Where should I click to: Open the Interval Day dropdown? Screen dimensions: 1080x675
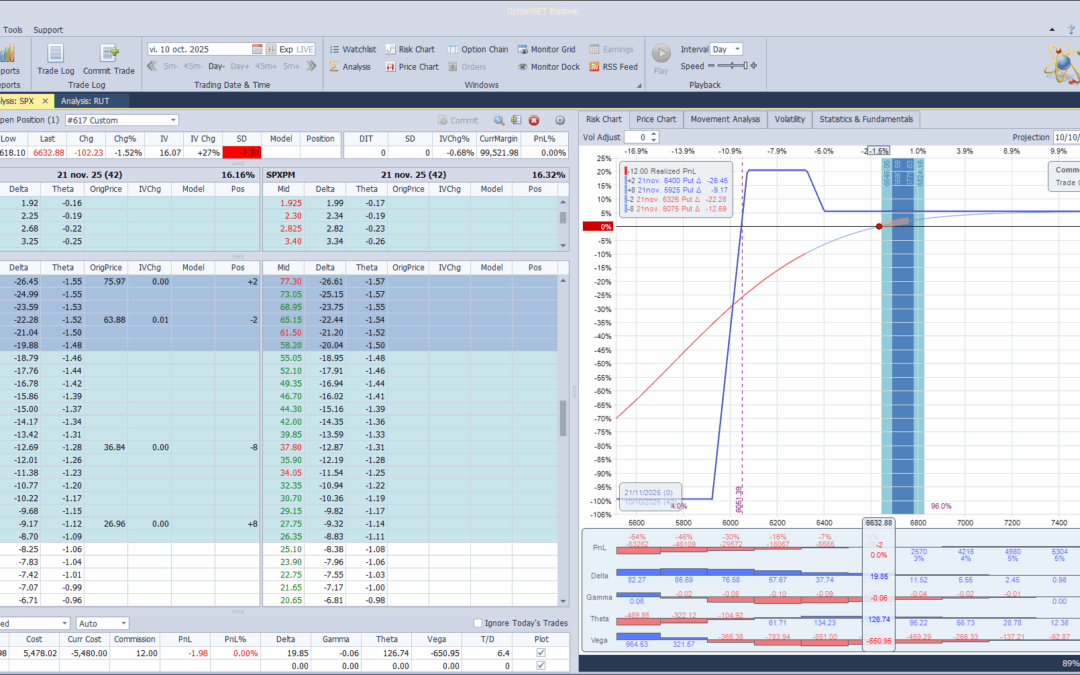coord(737,49)
